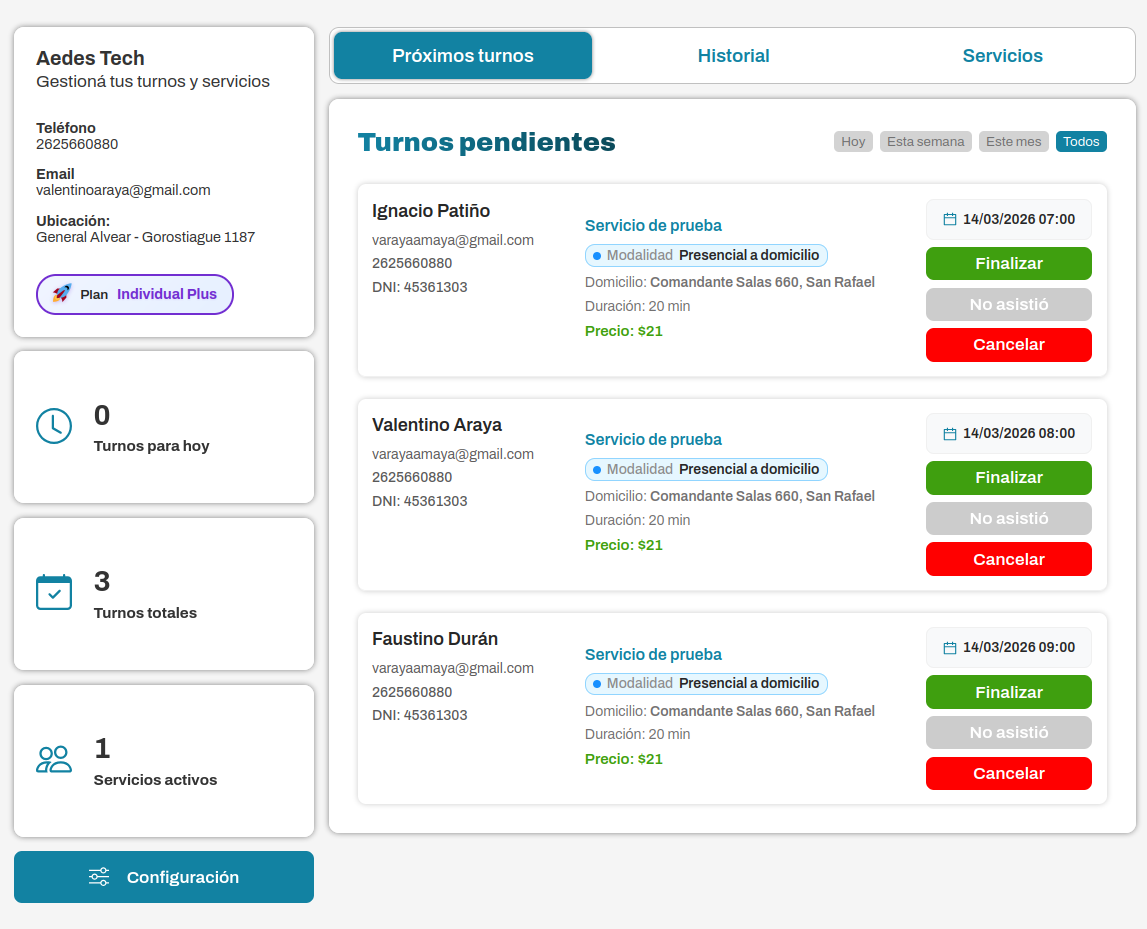
Task: Click the calendar icon beside 14/03/2026 08:00
Action: [948, 433]
